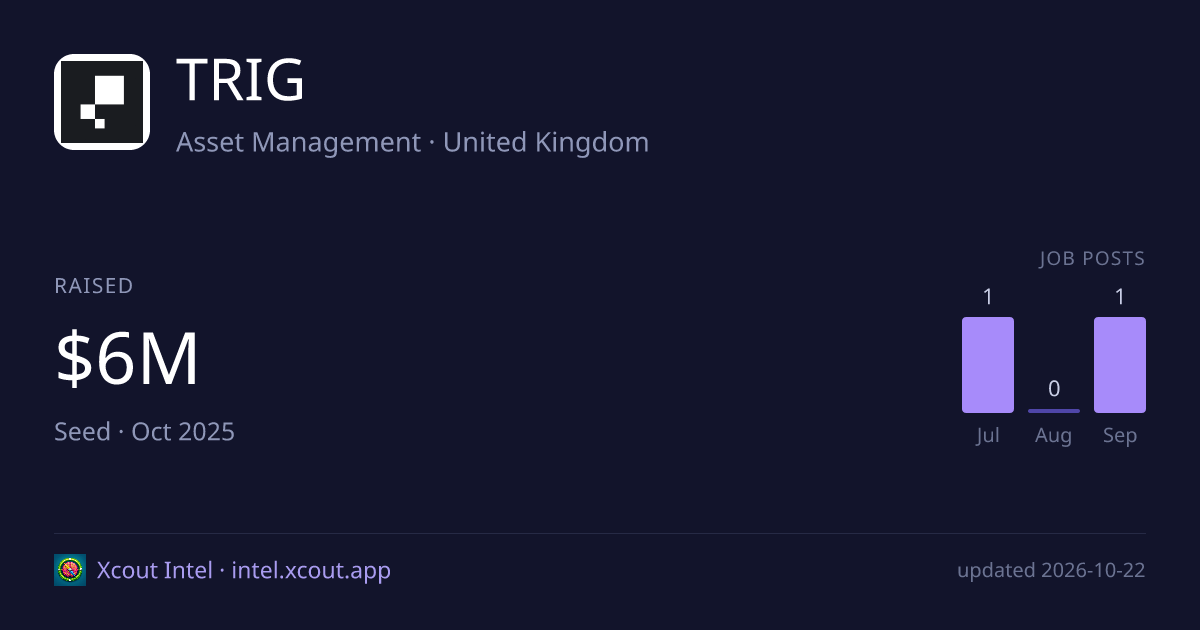Select the $6M raised amount

click(x=127, y=360)
